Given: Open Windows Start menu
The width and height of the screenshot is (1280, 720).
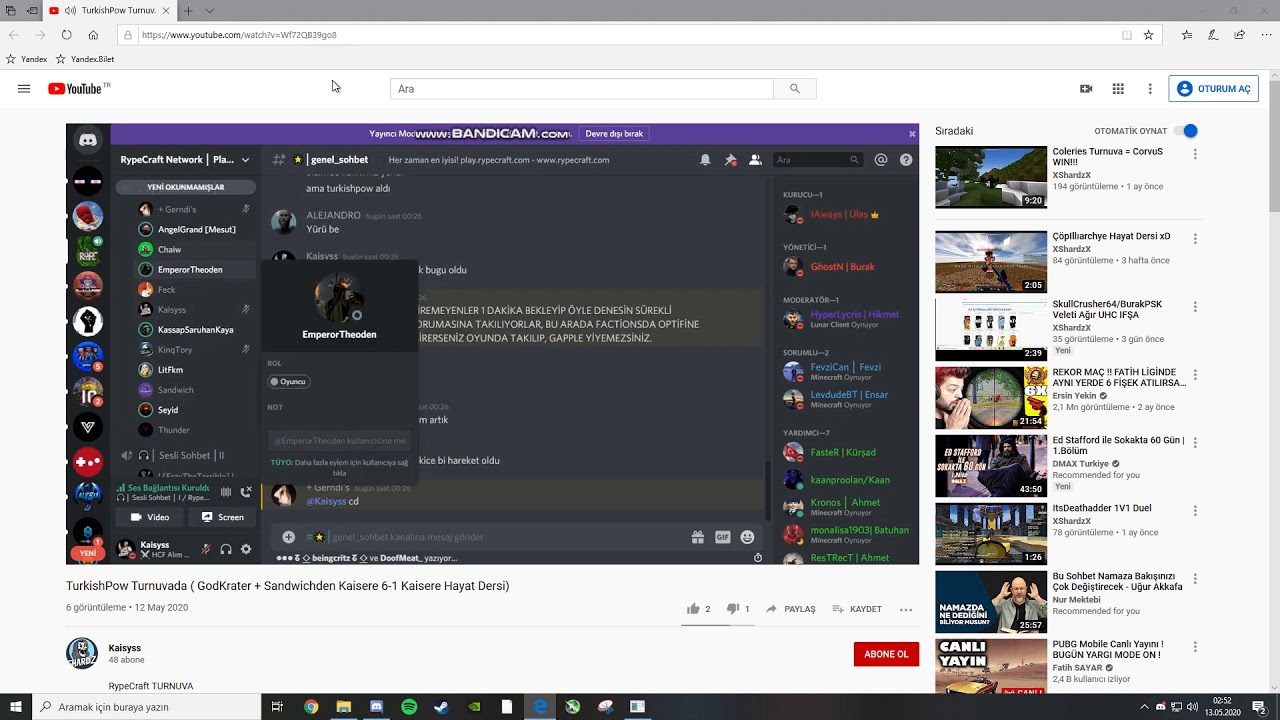Looking at the screenshot, I should [15, 707].
